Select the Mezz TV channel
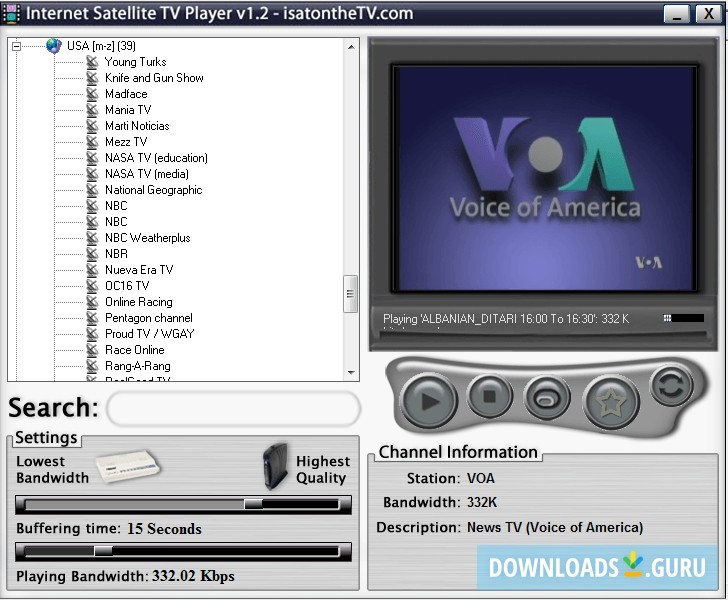The height and width of the screenshot is (600, 728). tap(126, 142)
